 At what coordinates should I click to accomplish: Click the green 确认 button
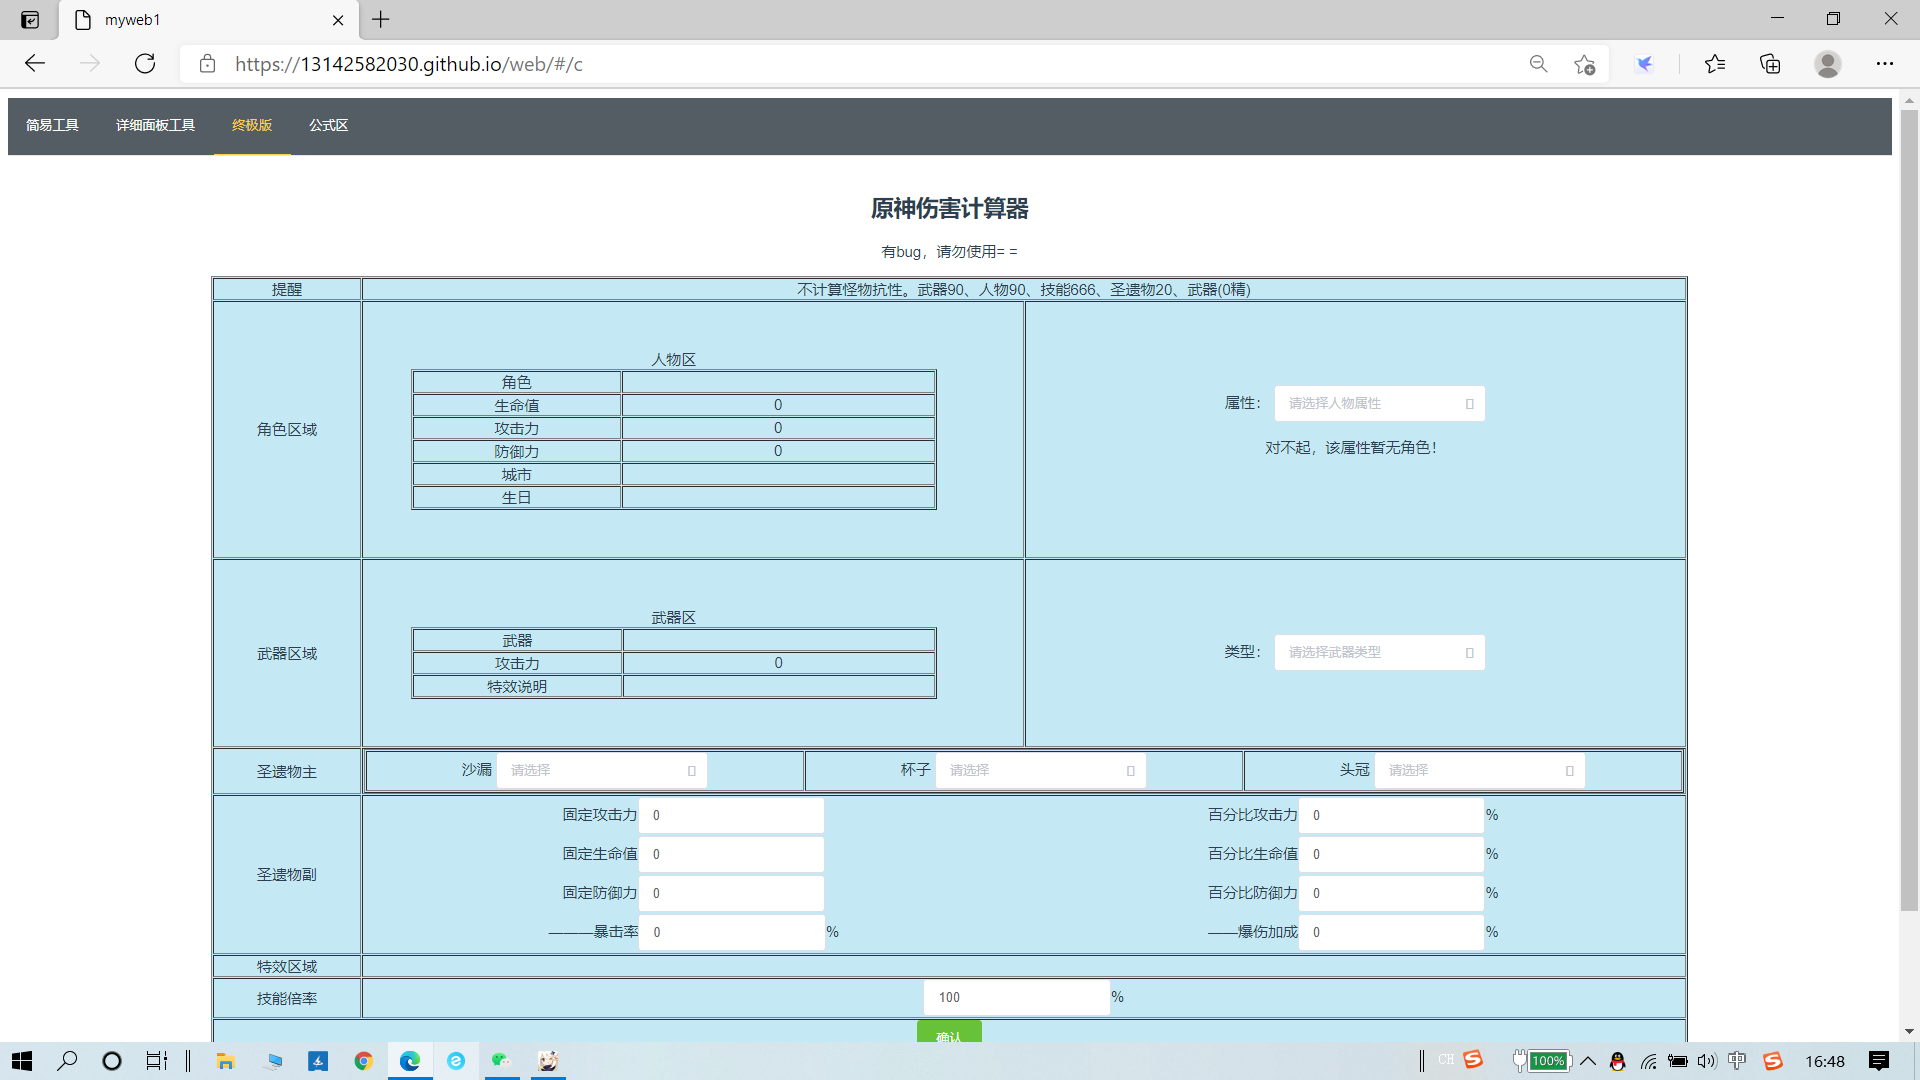point(949,1032)
